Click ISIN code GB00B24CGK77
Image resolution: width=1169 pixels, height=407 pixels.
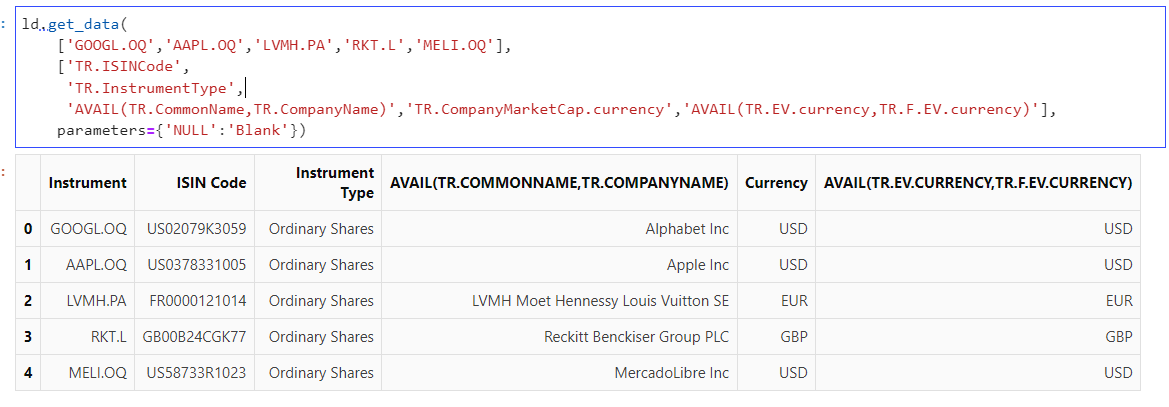[194, 337]
